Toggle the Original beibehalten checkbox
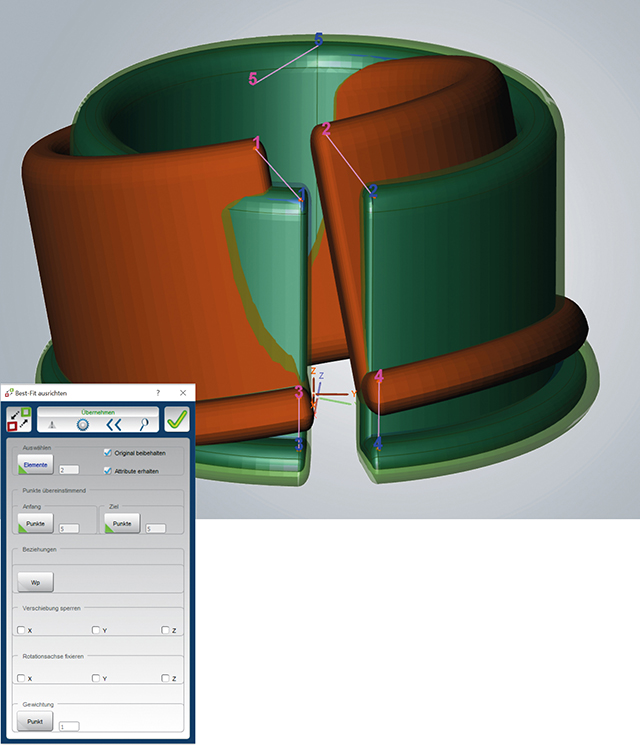The height and width of the screenshot is (746, 640). coord(108,452)
